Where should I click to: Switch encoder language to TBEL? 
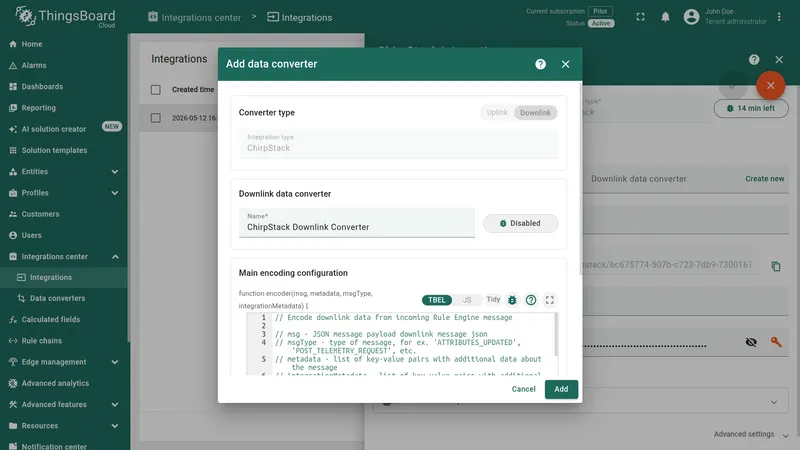[436, 300]
